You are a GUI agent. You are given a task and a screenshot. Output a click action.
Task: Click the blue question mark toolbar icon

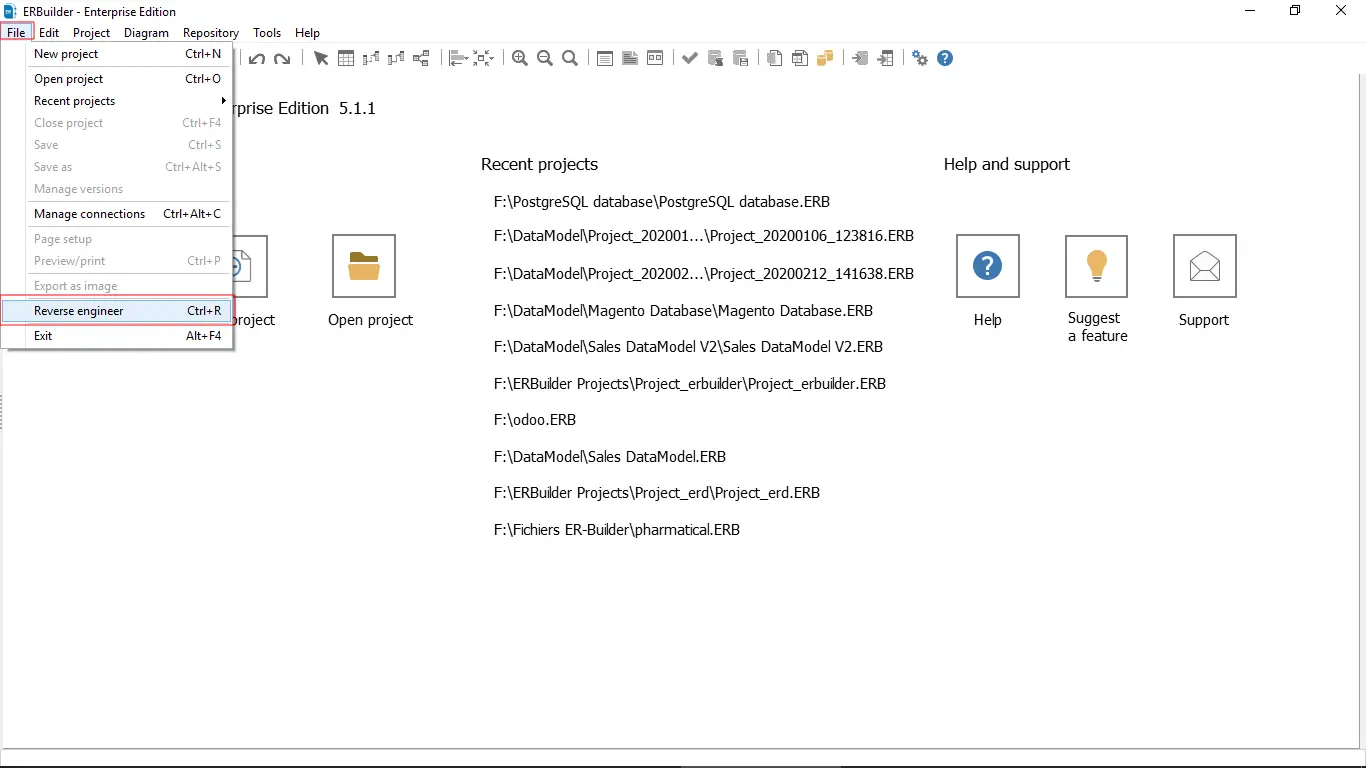click(945, 58)
